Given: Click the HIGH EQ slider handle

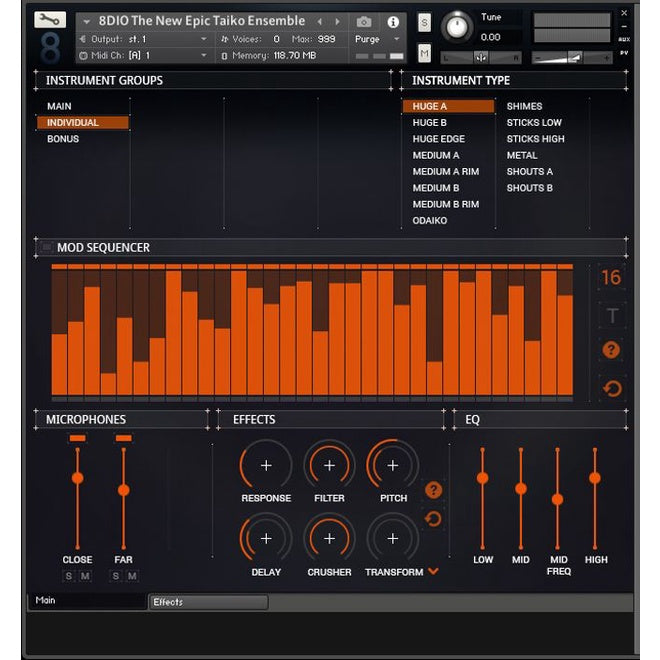Looking at the screenshot, I should 595,478.
